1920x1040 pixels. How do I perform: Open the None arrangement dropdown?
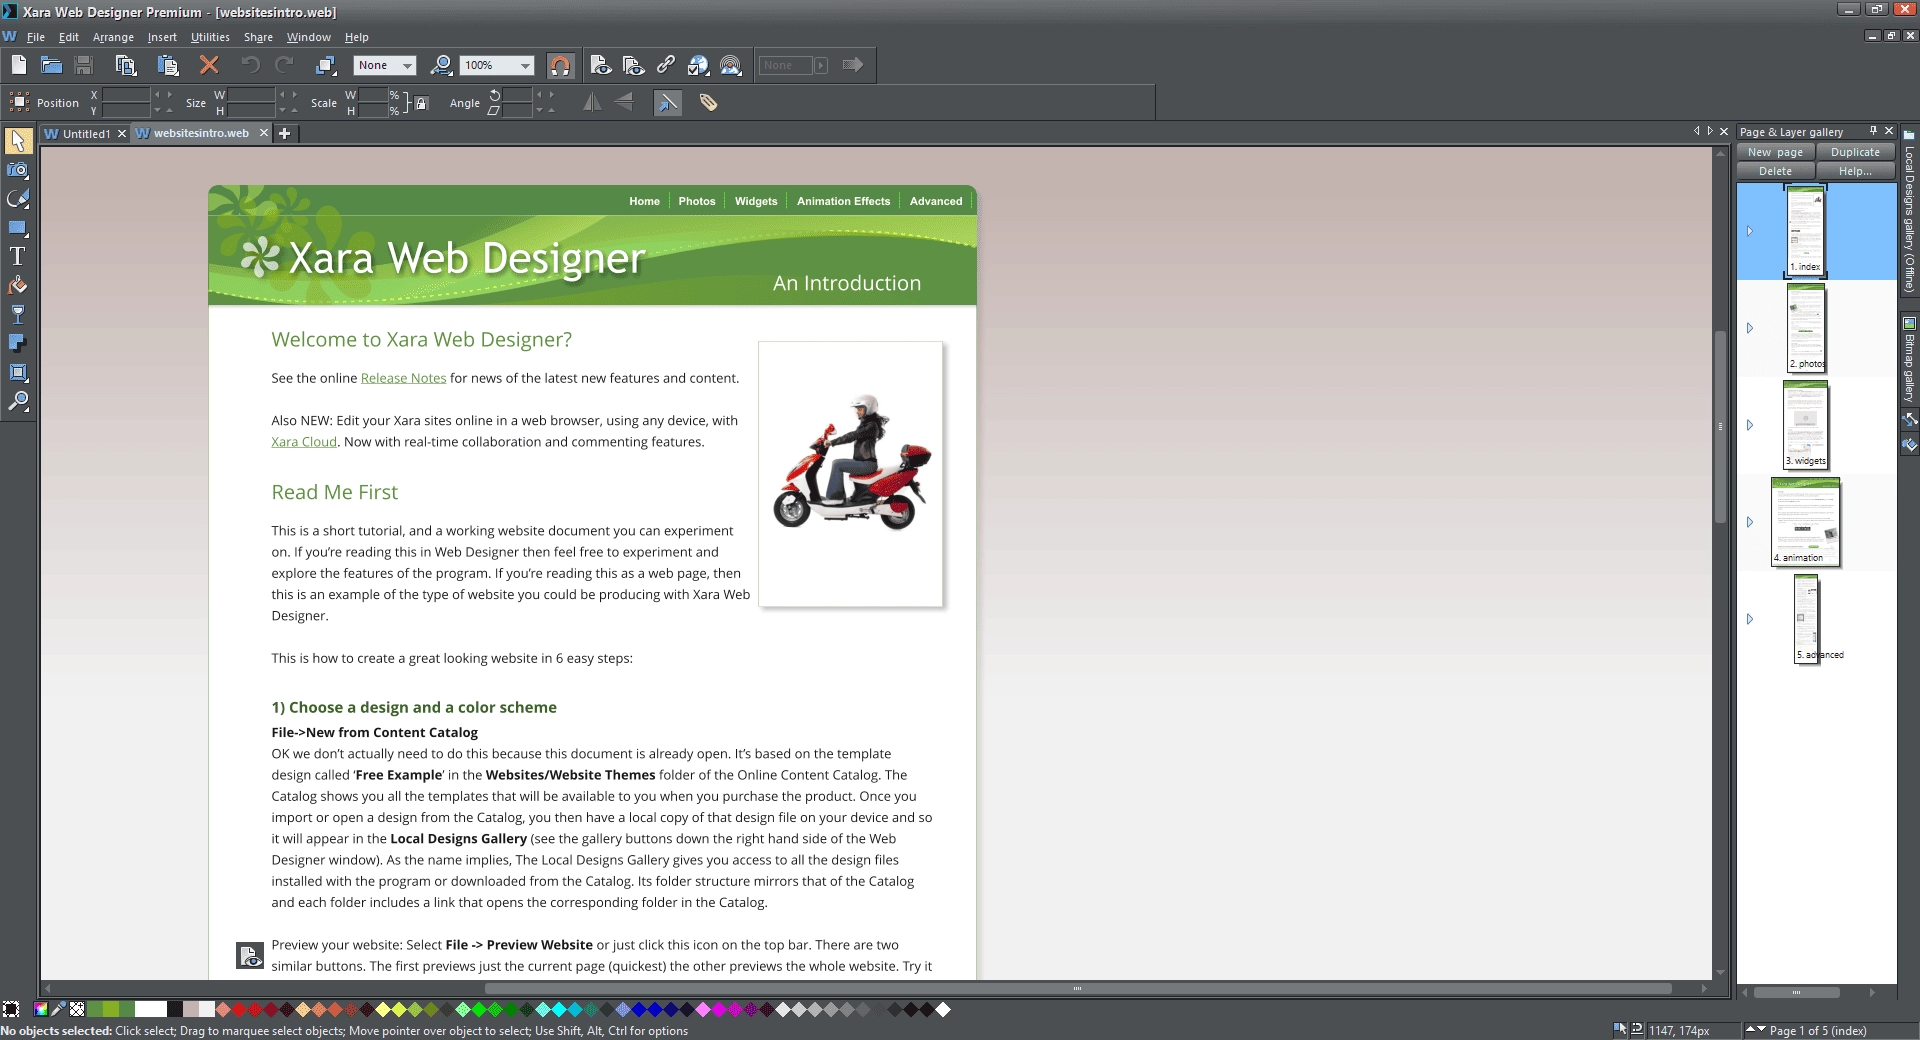[x=385, y=65]
